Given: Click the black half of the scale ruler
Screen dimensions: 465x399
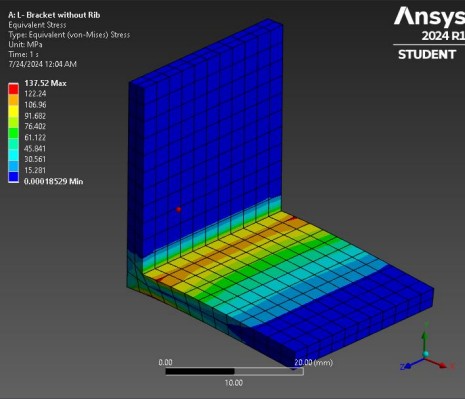Looking at the screenshot, I should click(200, 371).
